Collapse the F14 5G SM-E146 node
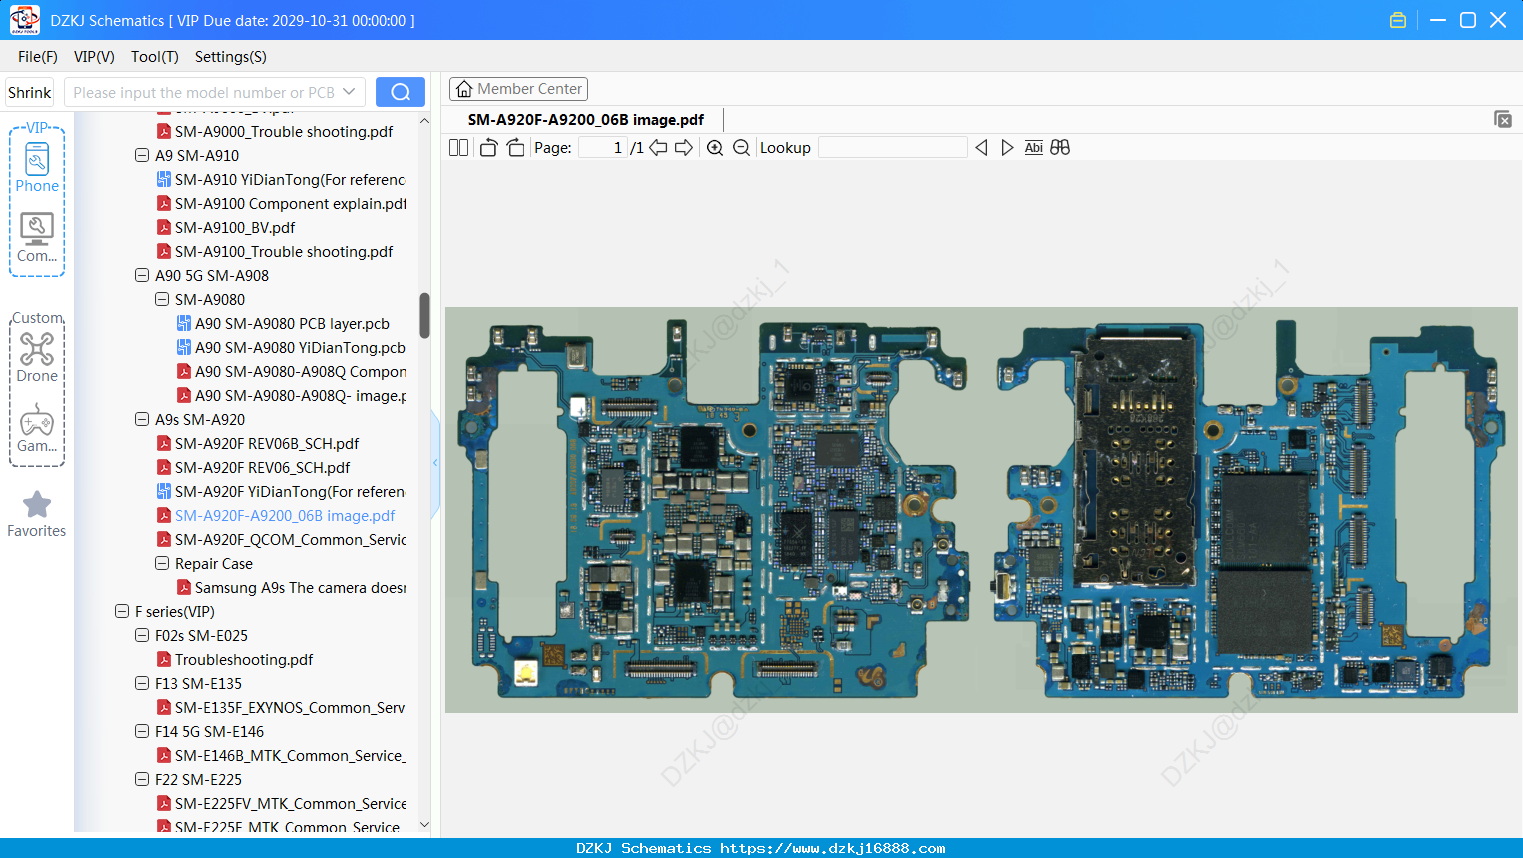The width and height of the screenshot is (1523, 858). pyautogui.click(x=142, y=732)
